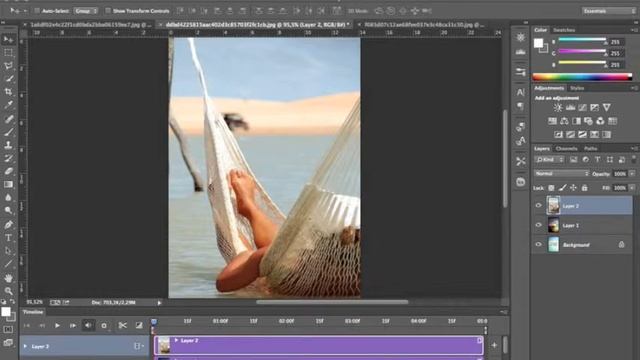Play the timeline video
This screenshot has height=360, width=640.
pos(57,325)
